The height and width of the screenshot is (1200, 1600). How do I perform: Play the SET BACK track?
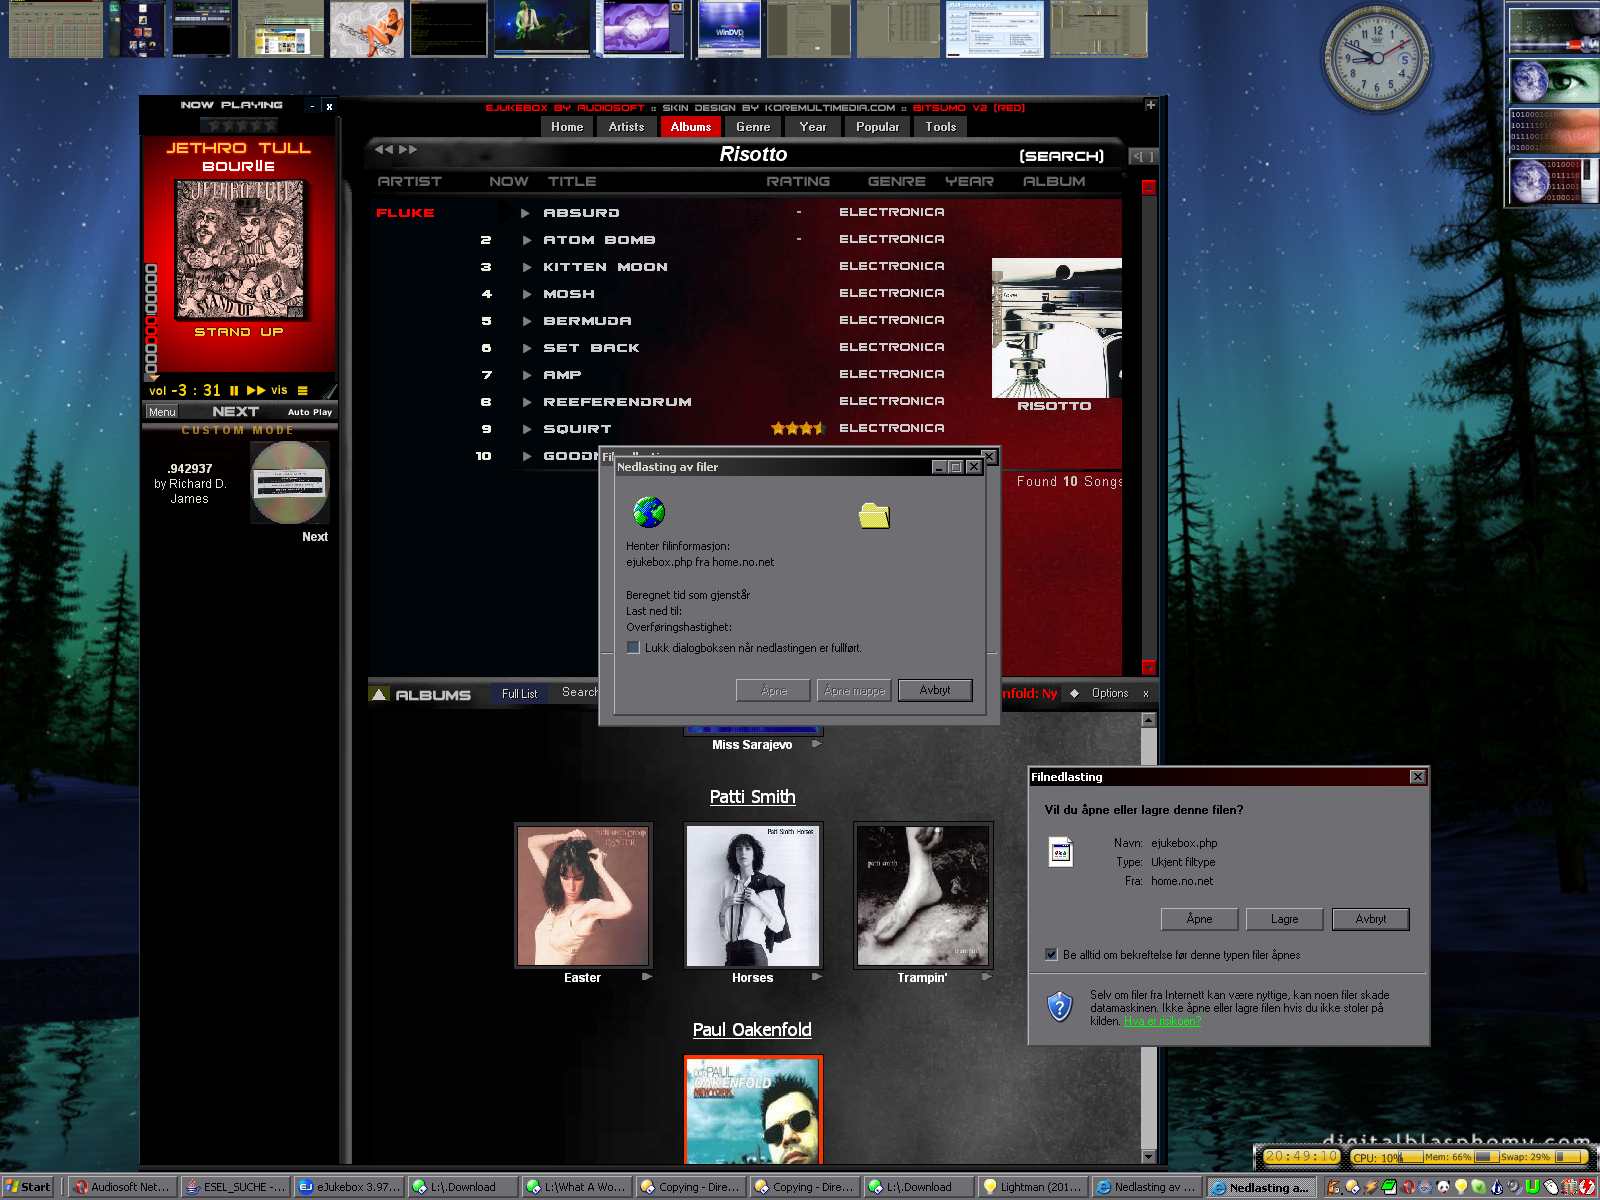527,348
